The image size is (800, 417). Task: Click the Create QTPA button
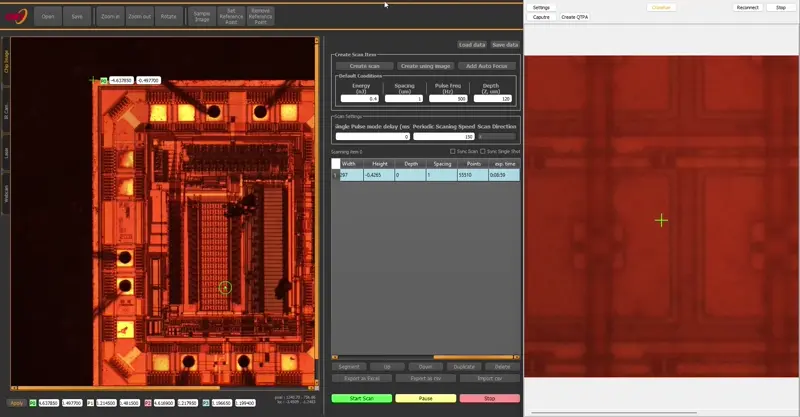tap(574, 17)
